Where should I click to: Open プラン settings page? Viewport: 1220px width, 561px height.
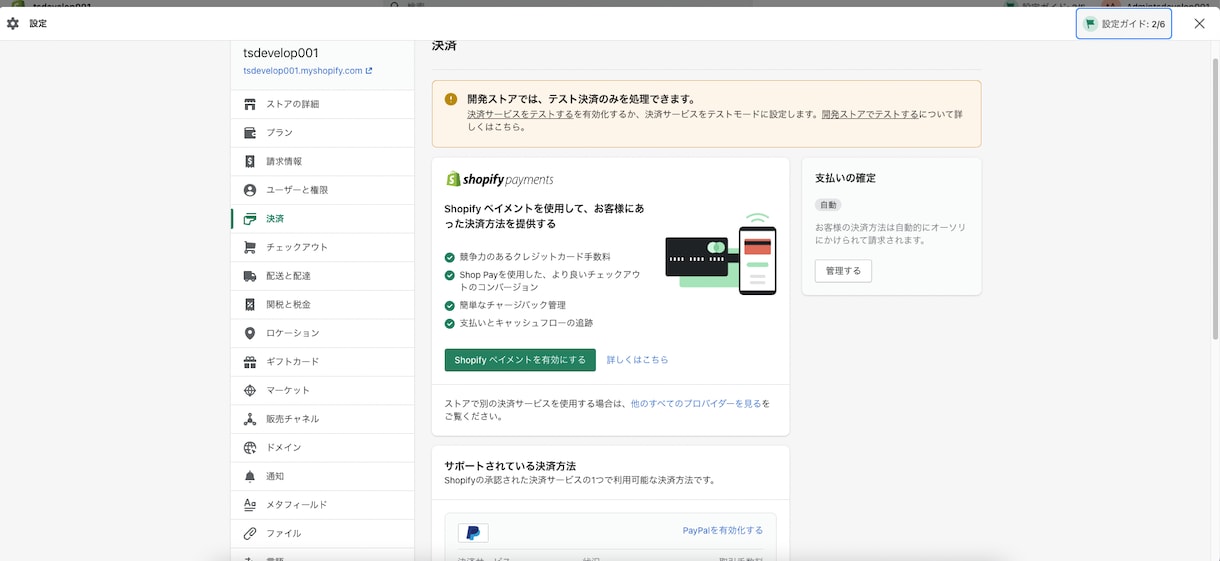click(x=322, y=133)
